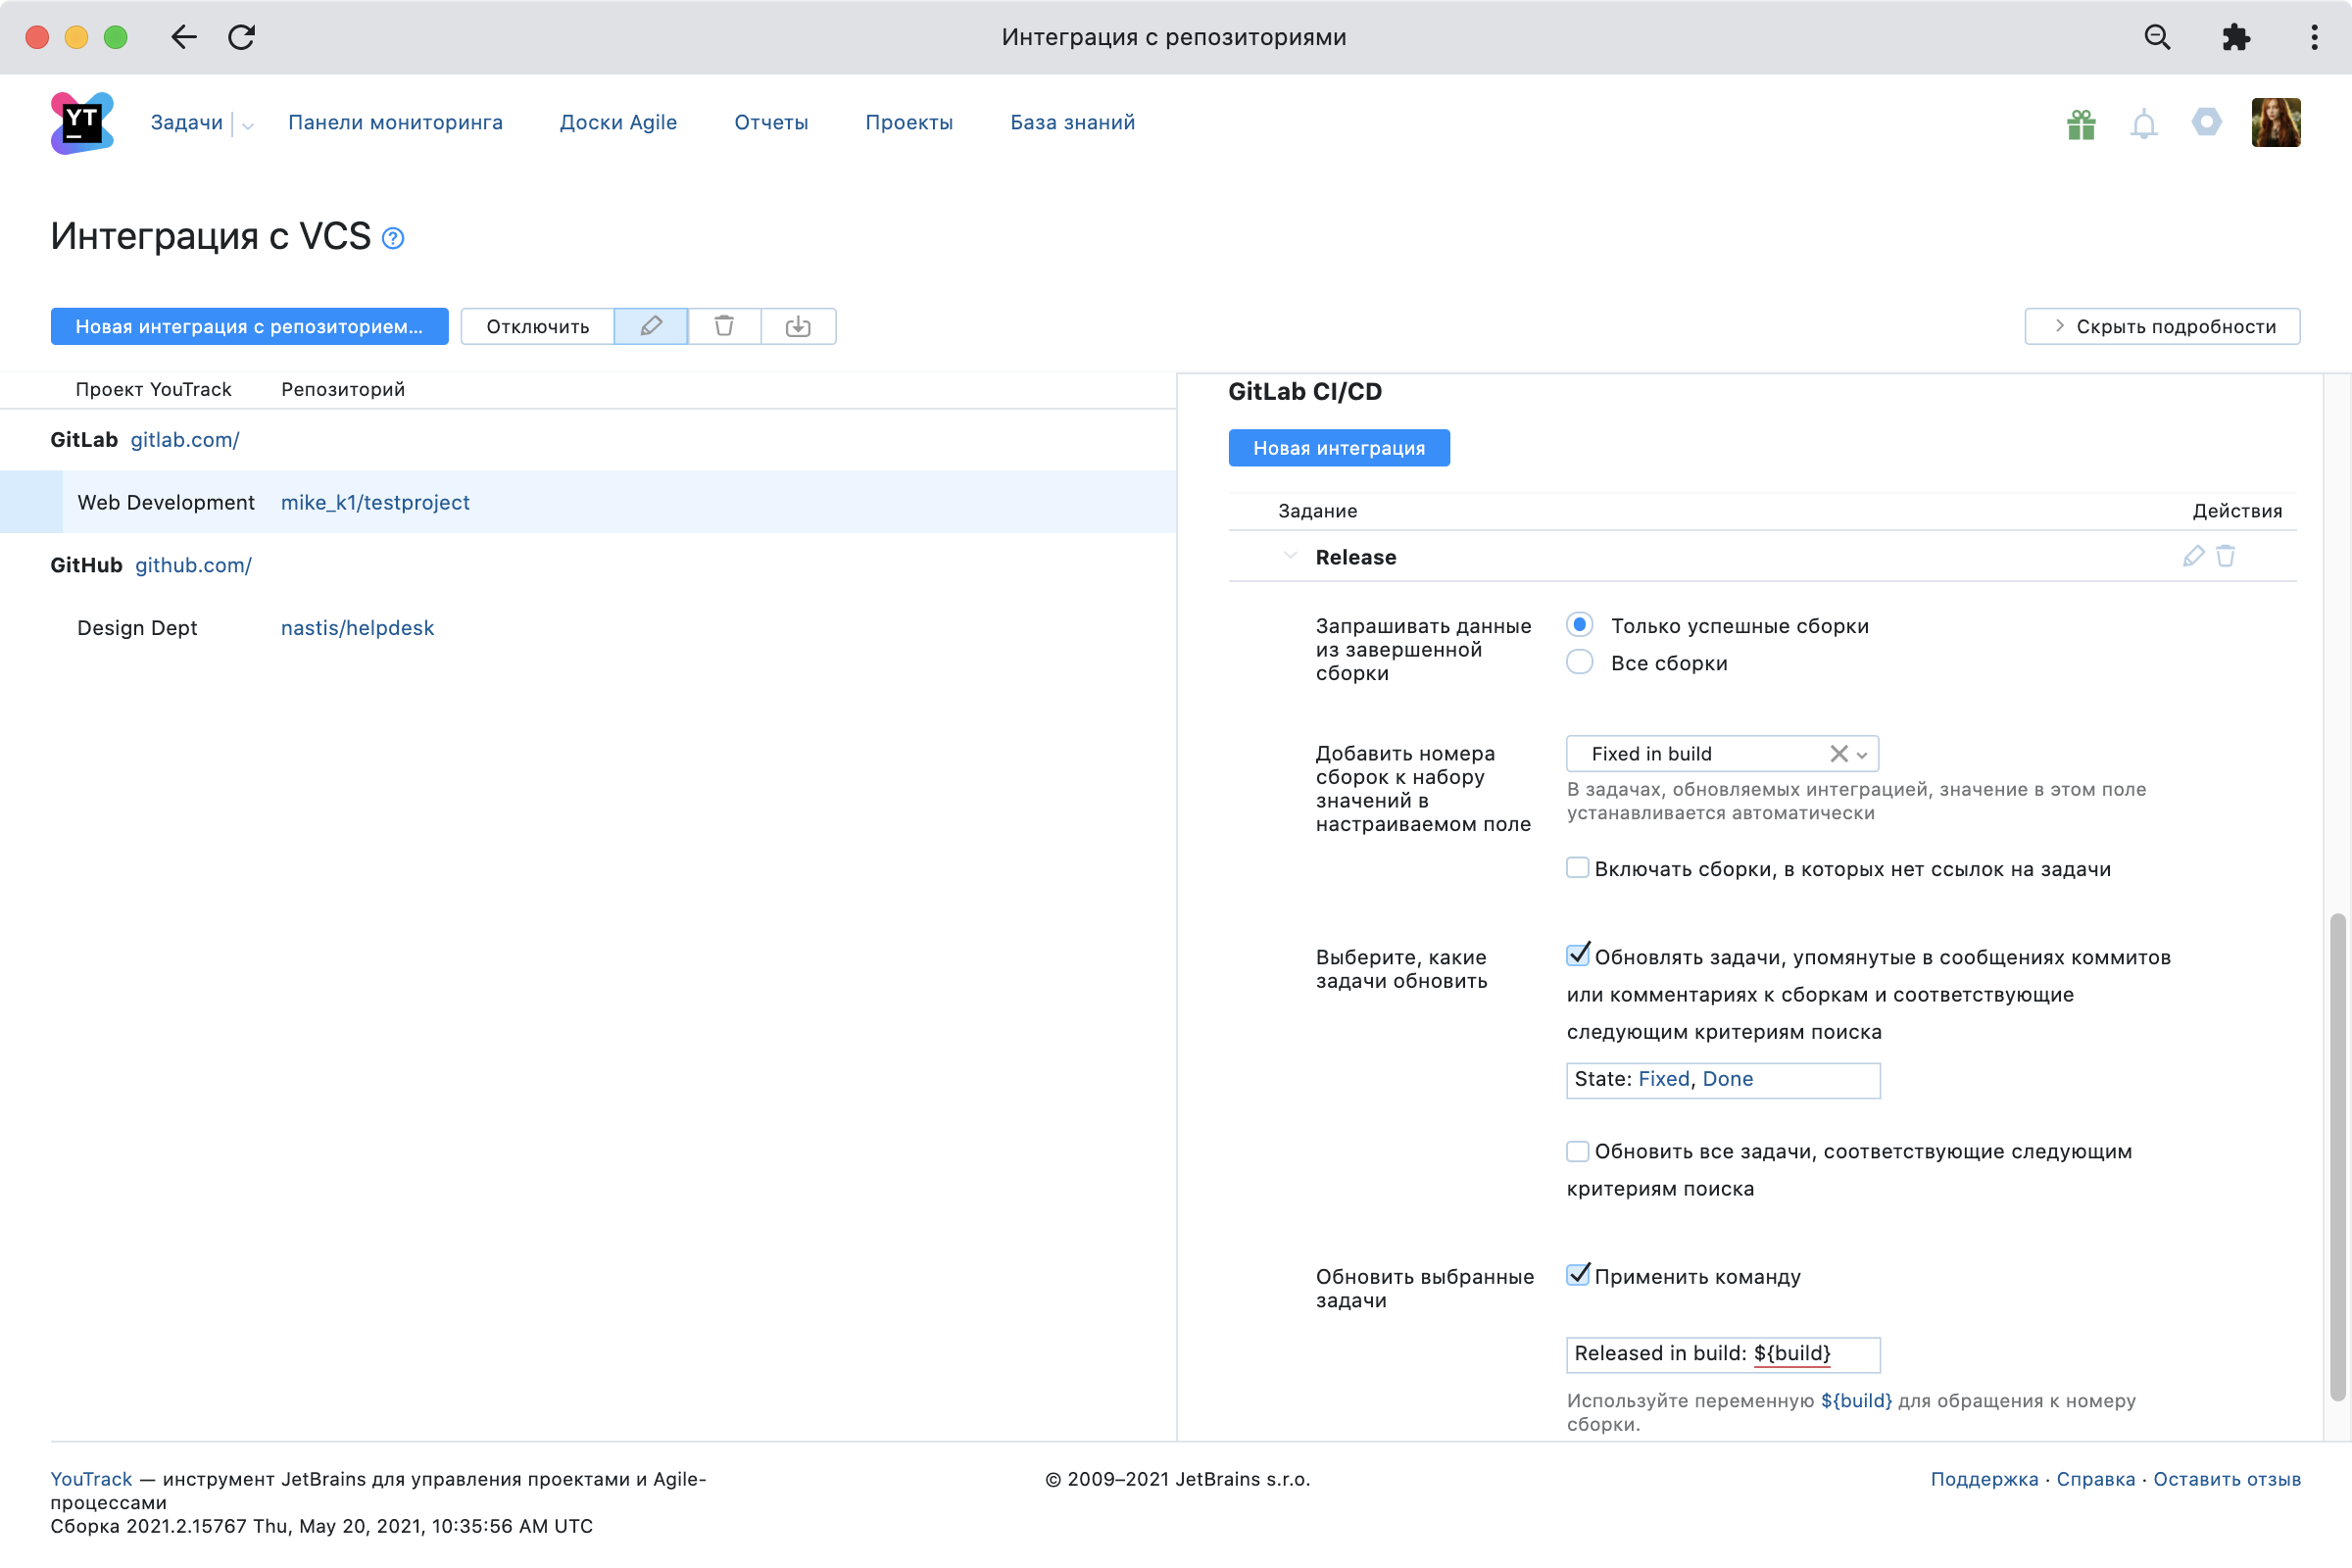This screenshot has width=2352, height=1568.
Task: Open the browser extensions puzzle icon
Action: (2235, 37)
